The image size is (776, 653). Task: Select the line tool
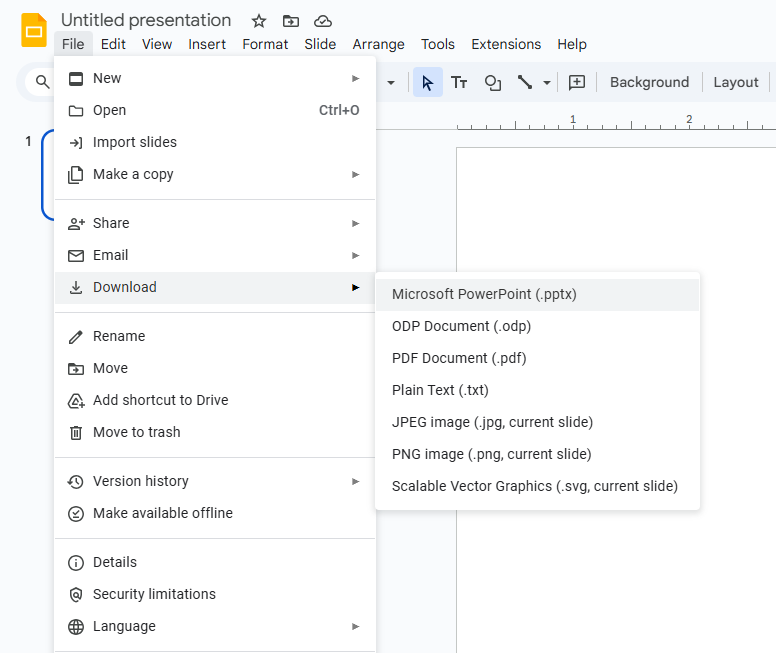click(x=525, y=82)
